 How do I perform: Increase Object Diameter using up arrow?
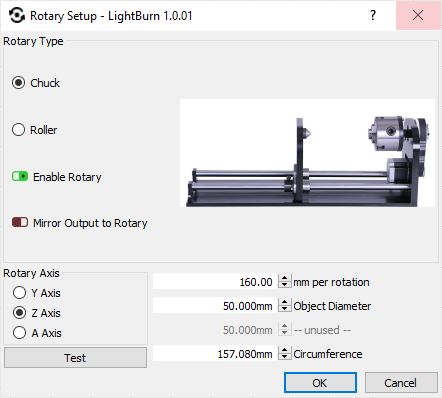[284, 302]
